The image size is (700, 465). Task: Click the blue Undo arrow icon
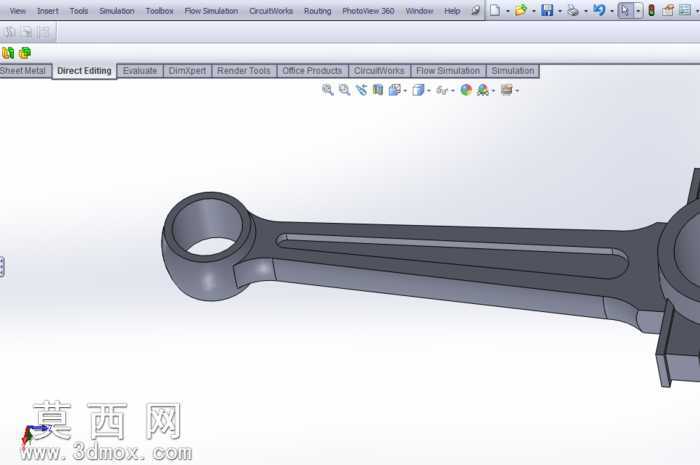click(599, 10)
